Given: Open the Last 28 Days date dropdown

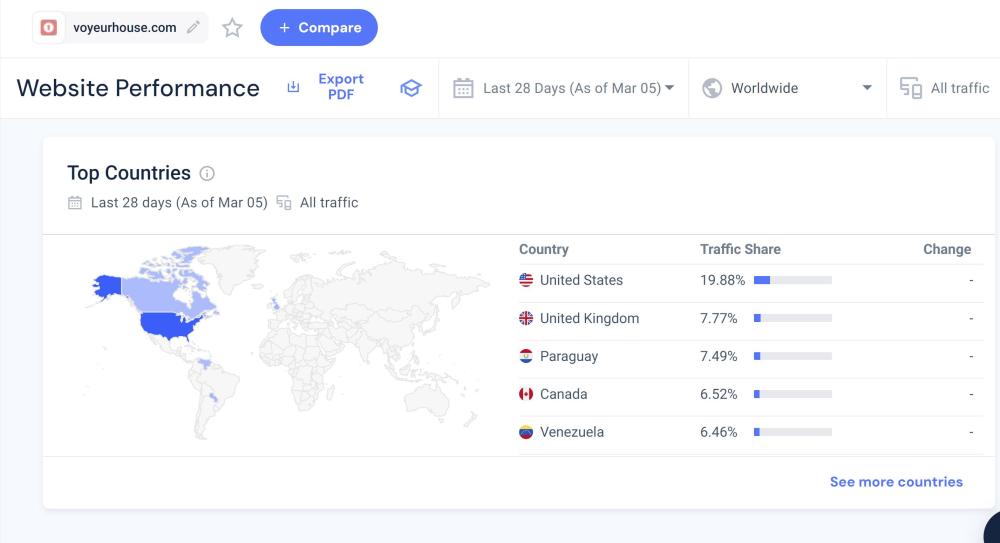Looking at the screenshot, I should 564,88.
